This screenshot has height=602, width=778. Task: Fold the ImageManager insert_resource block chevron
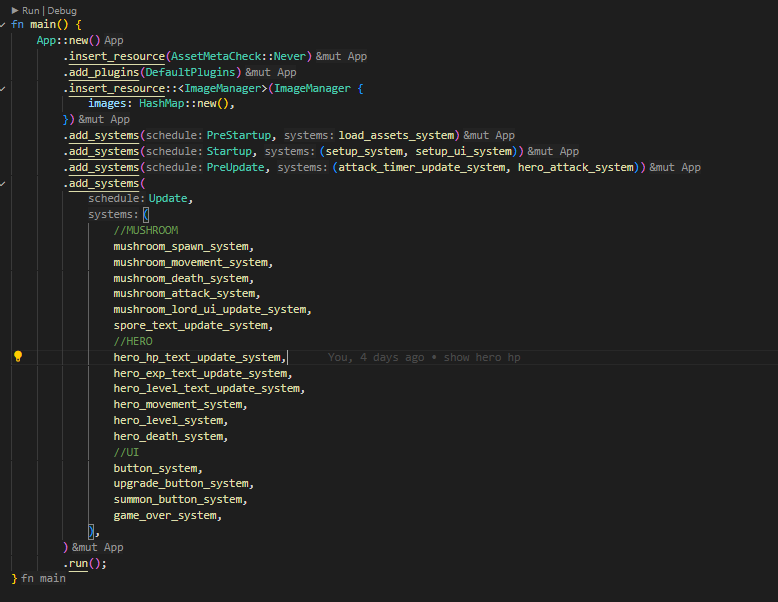coord(4,88)
